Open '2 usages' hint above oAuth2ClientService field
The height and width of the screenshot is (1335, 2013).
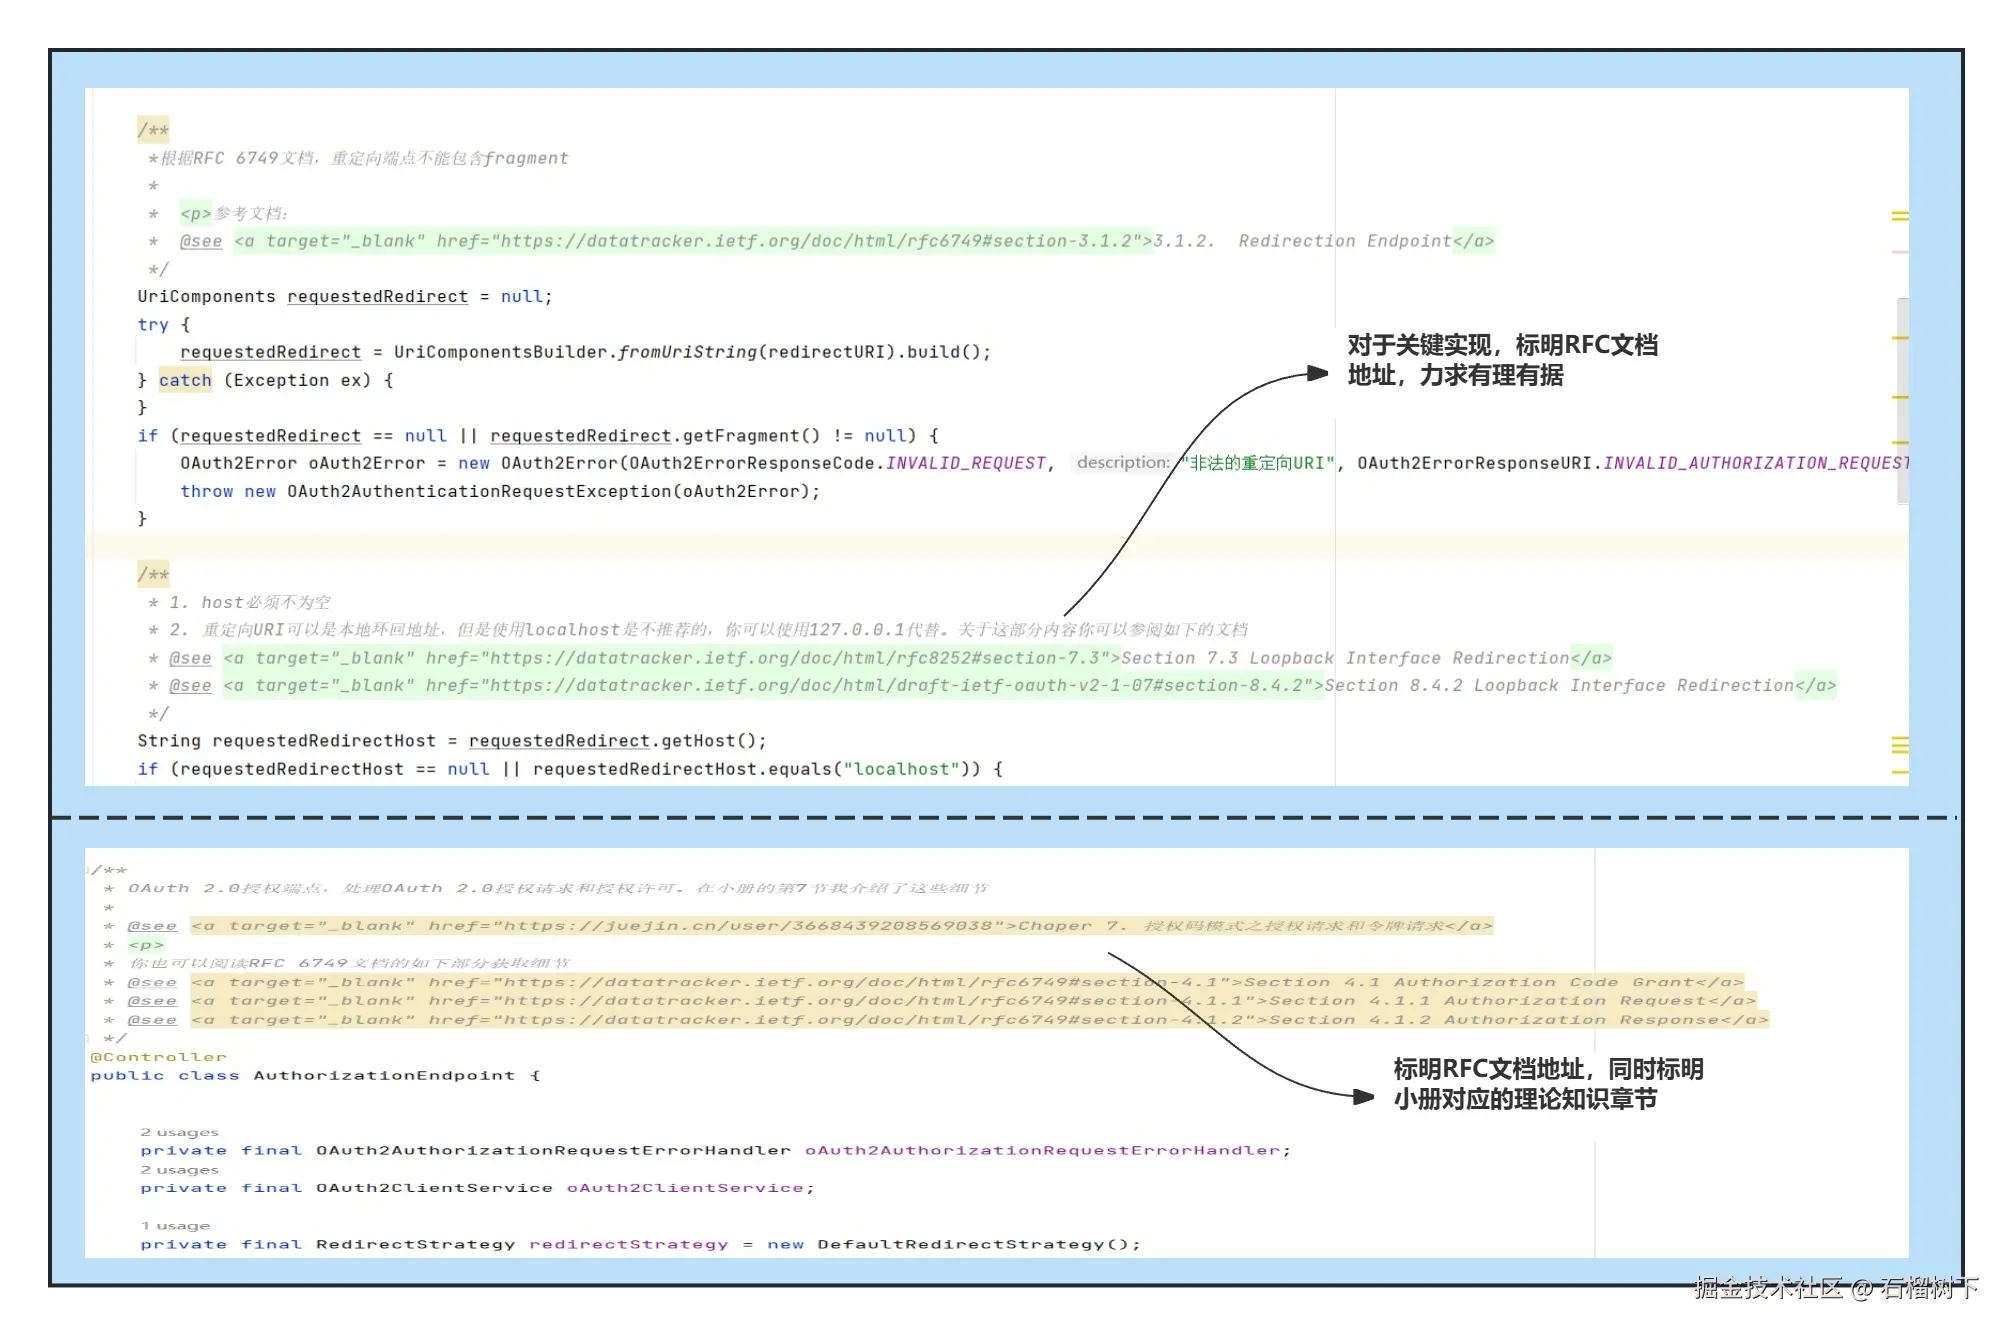(x=179, y=1170)
